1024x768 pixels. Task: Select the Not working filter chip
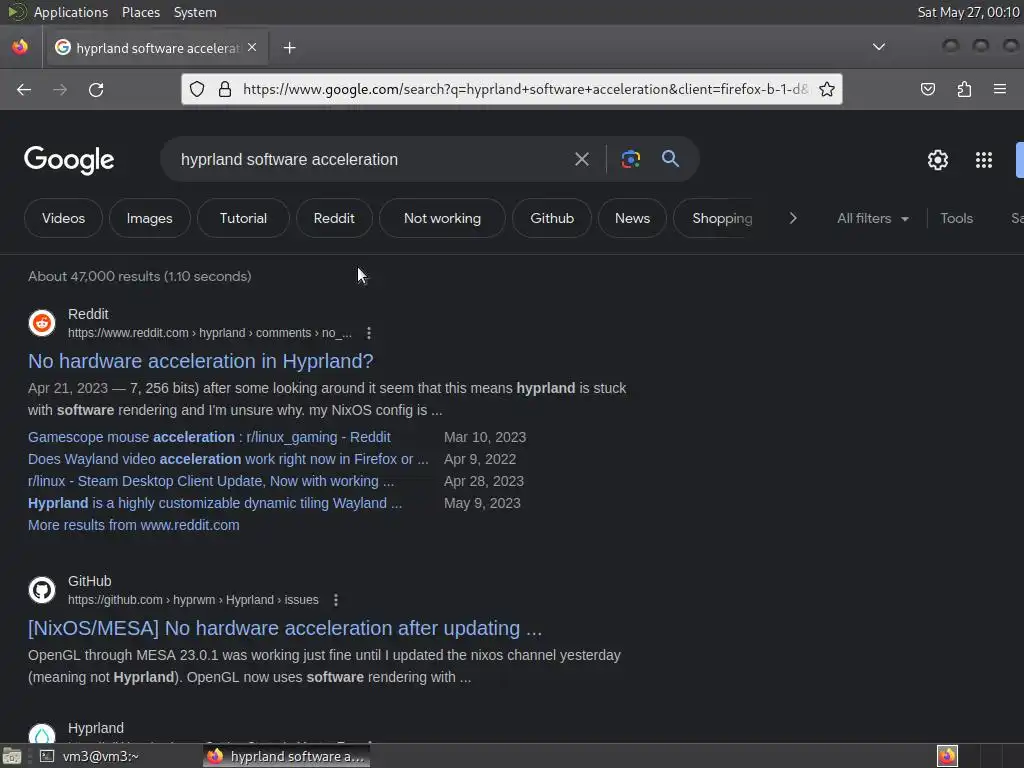point(442,218)
